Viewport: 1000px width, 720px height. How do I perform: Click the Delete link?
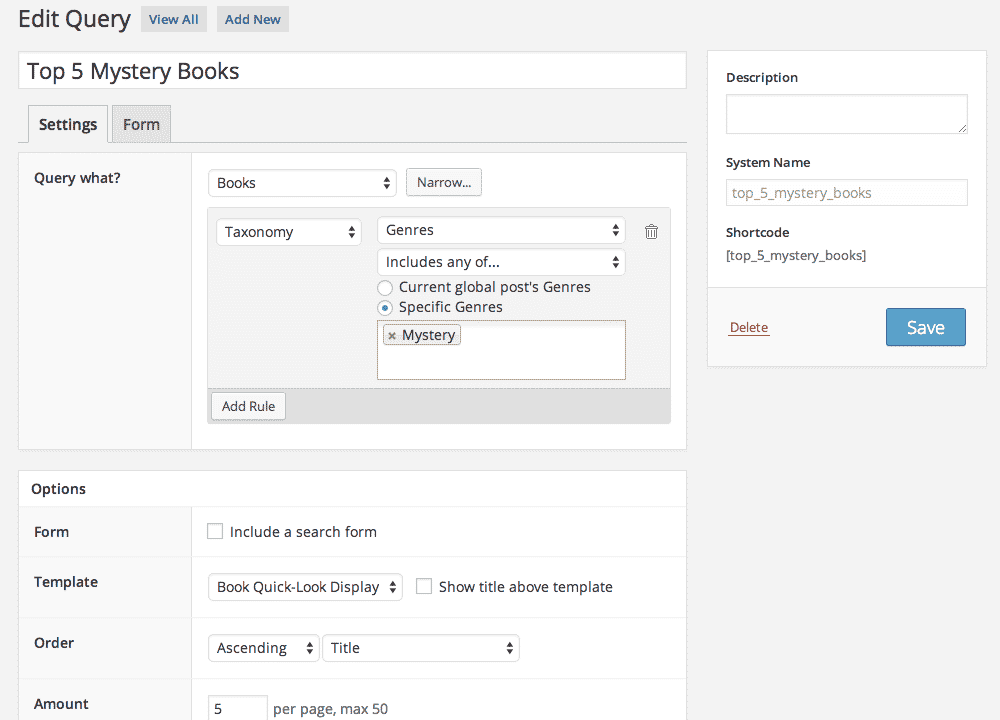click(x=749, y=327)
